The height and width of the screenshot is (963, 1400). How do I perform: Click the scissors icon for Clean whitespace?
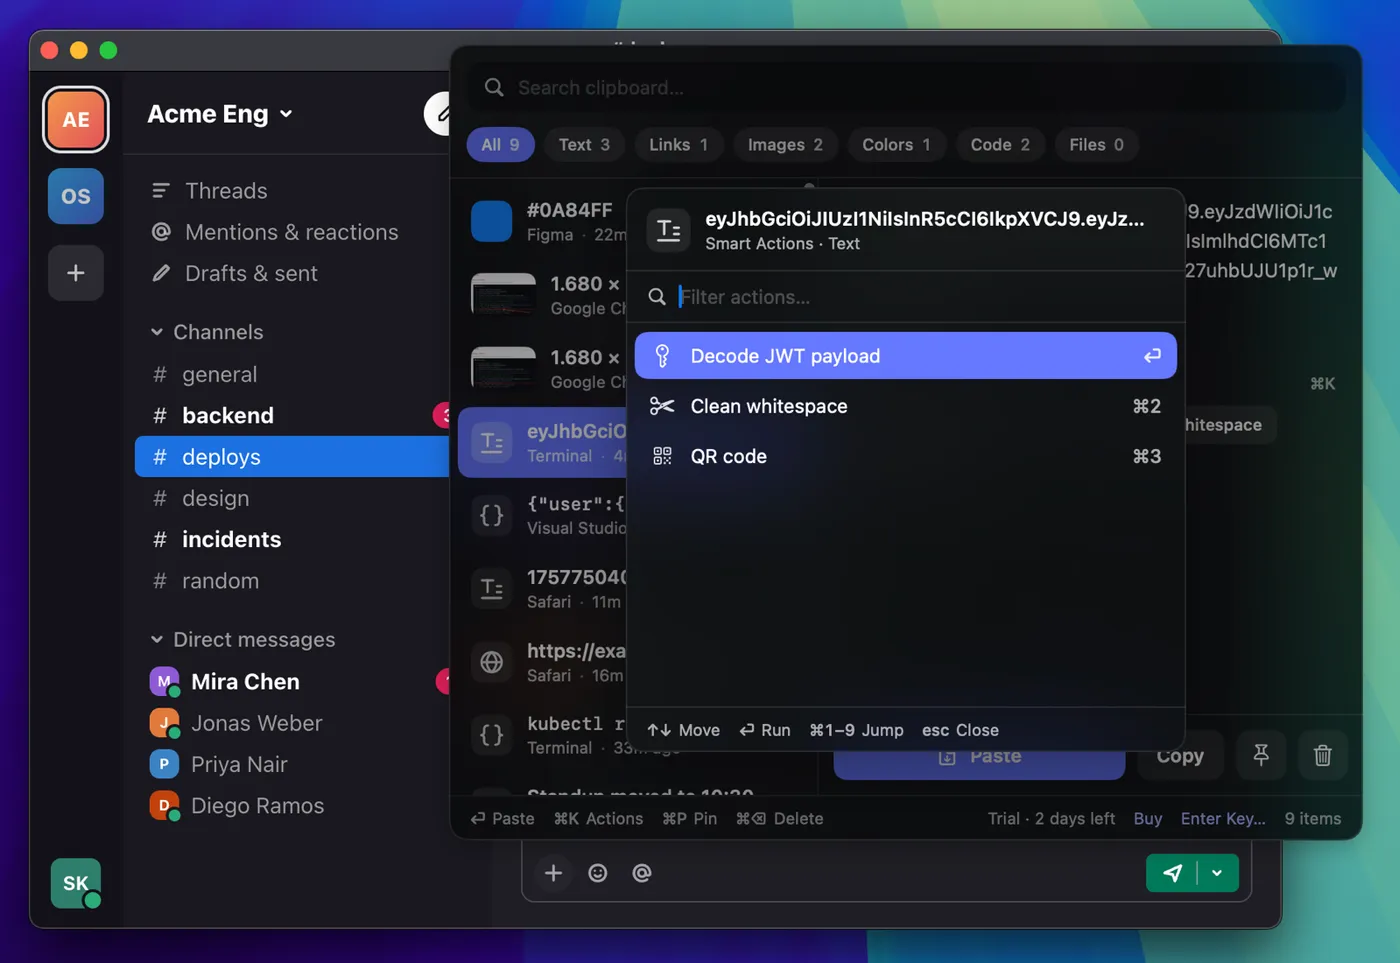pos(662,406)
